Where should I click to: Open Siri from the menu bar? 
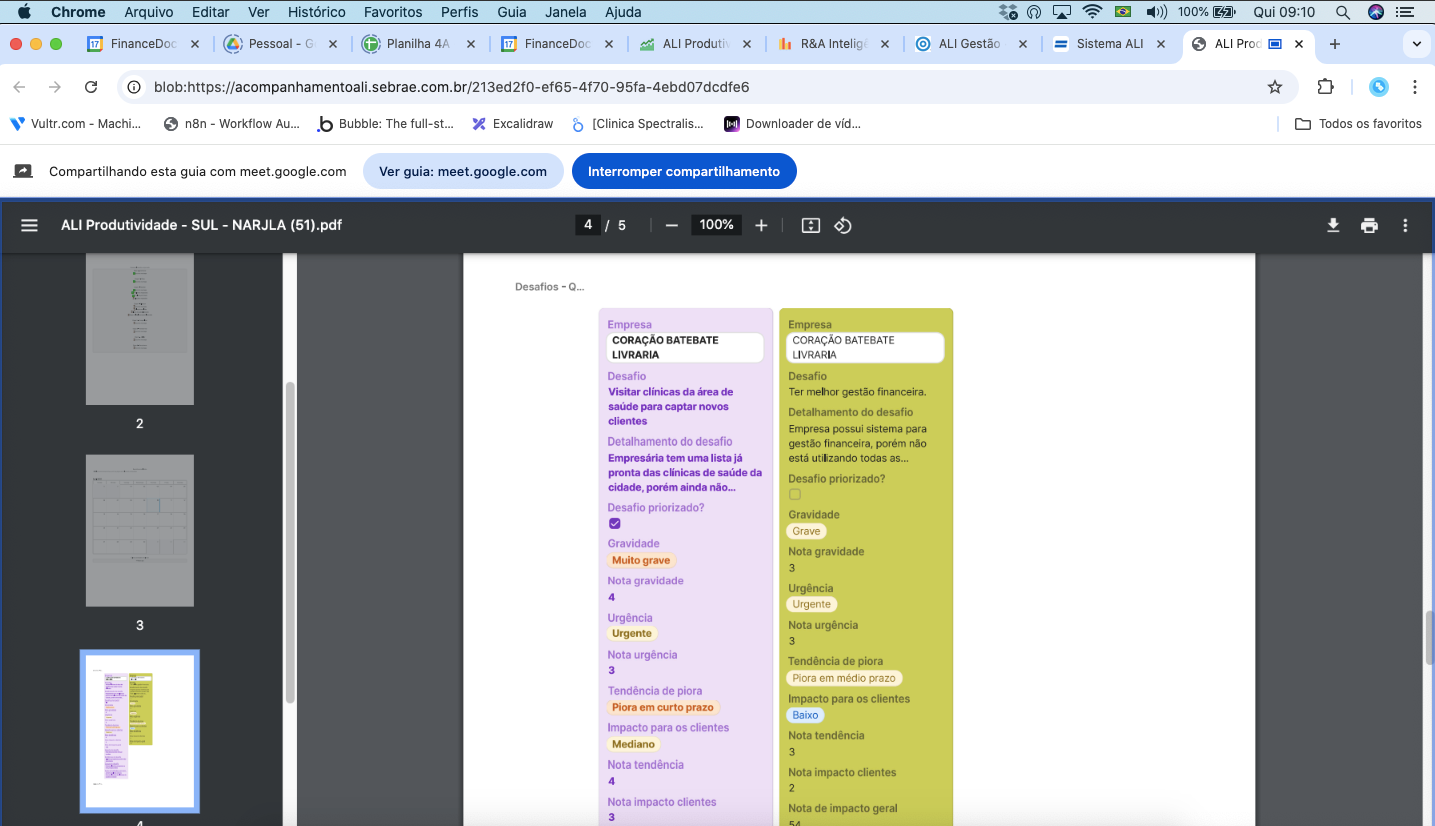1376,12
